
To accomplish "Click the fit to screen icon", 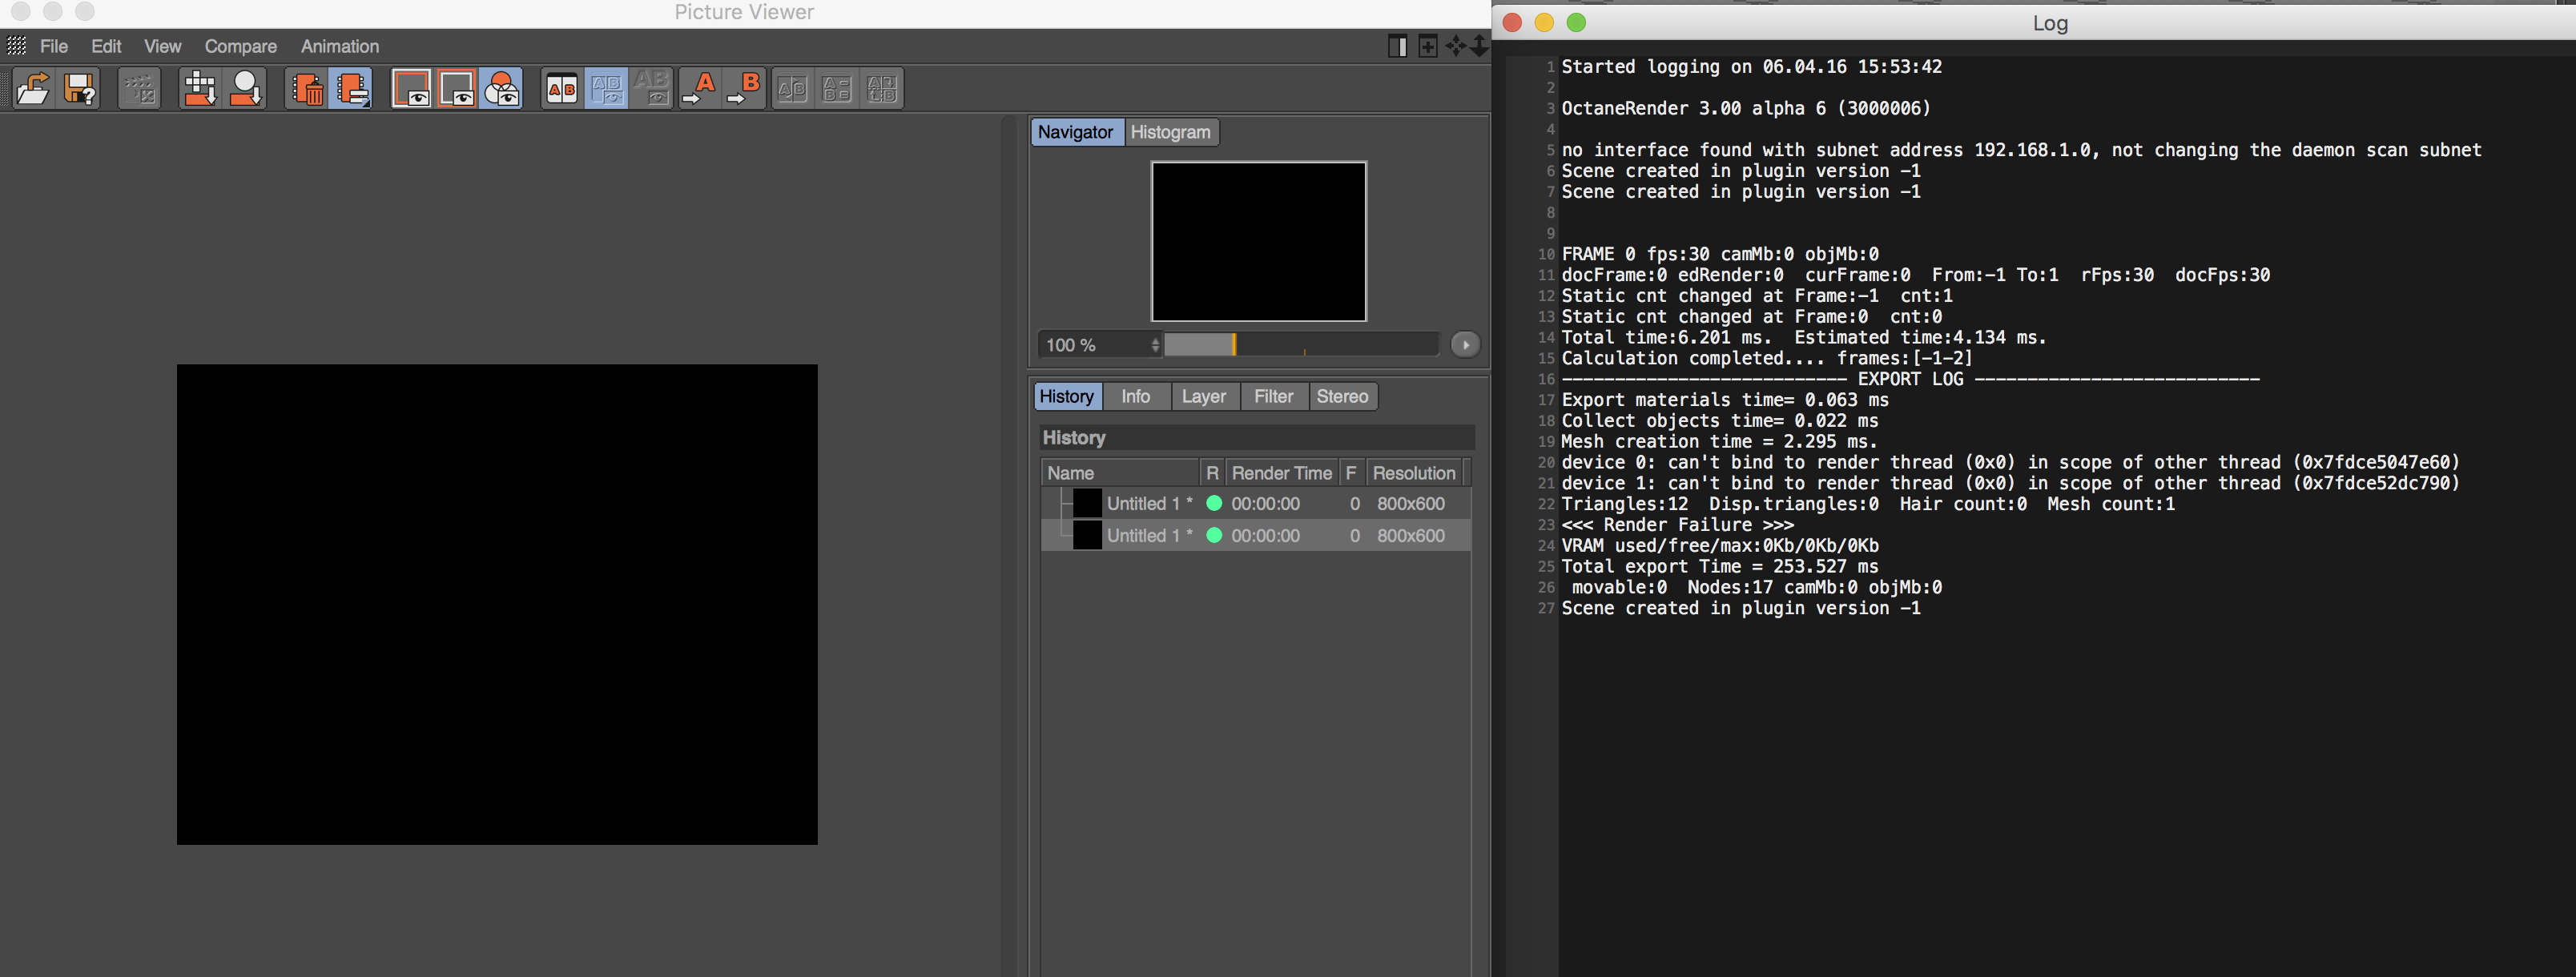I will coord(199,90).
